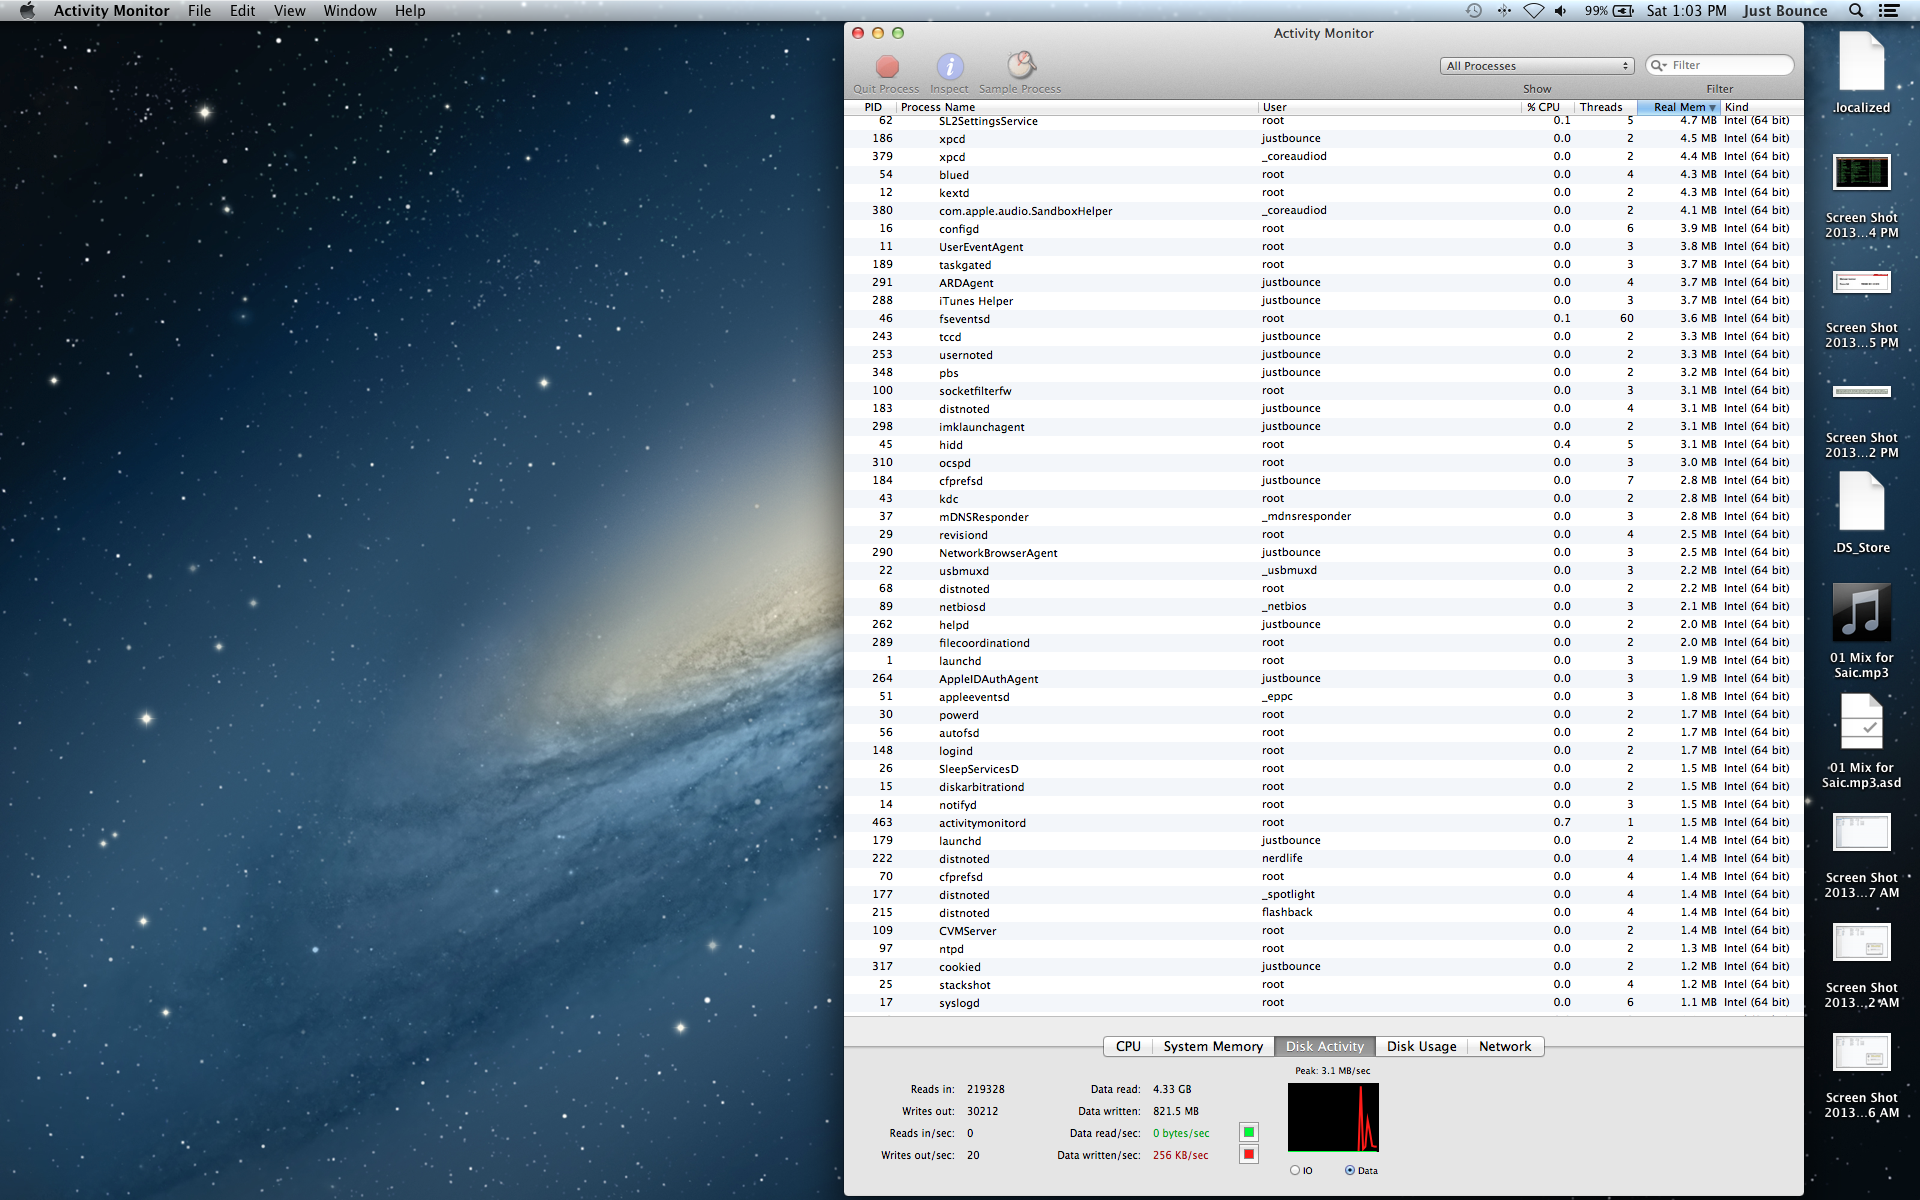Image resolution: width=1920 pixels, height=1200 pixels.
Task: Click the Wi-Fi status icon
Action: pyautogui.click(x=1533, y=11)
